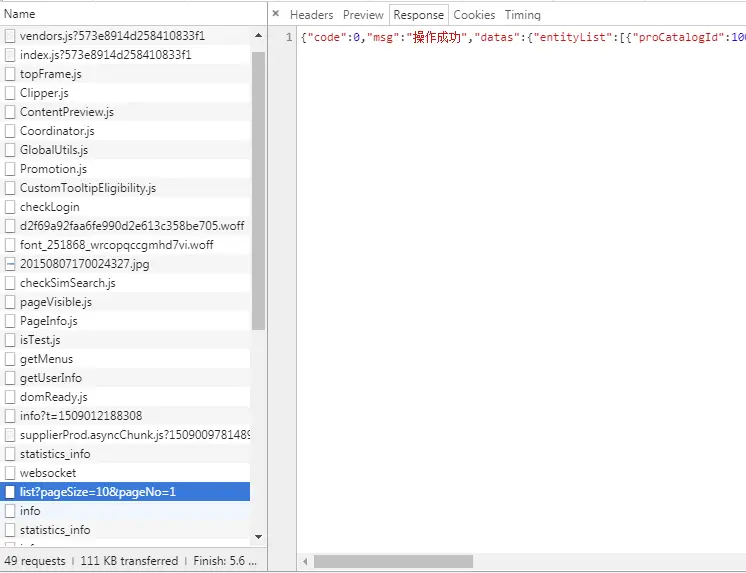Select the list?pageSize=10&pageNo=1 request

tap(125, 492)
